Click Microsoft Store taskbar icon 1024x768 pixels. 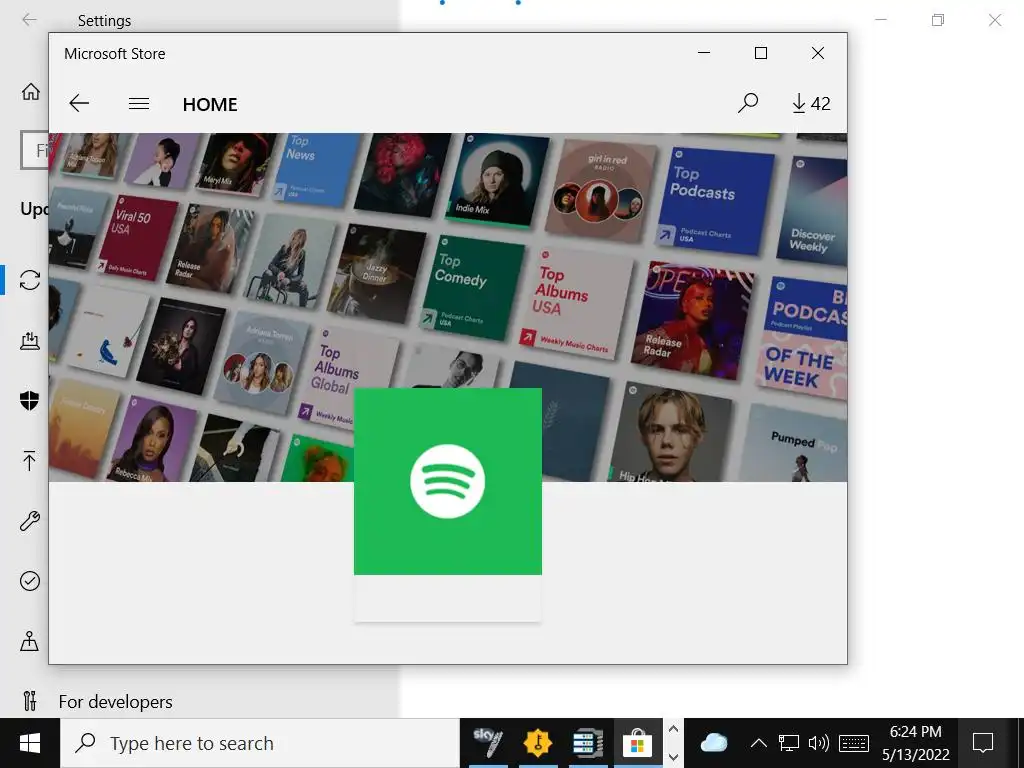pyautogui.click(x=638, y=743)
